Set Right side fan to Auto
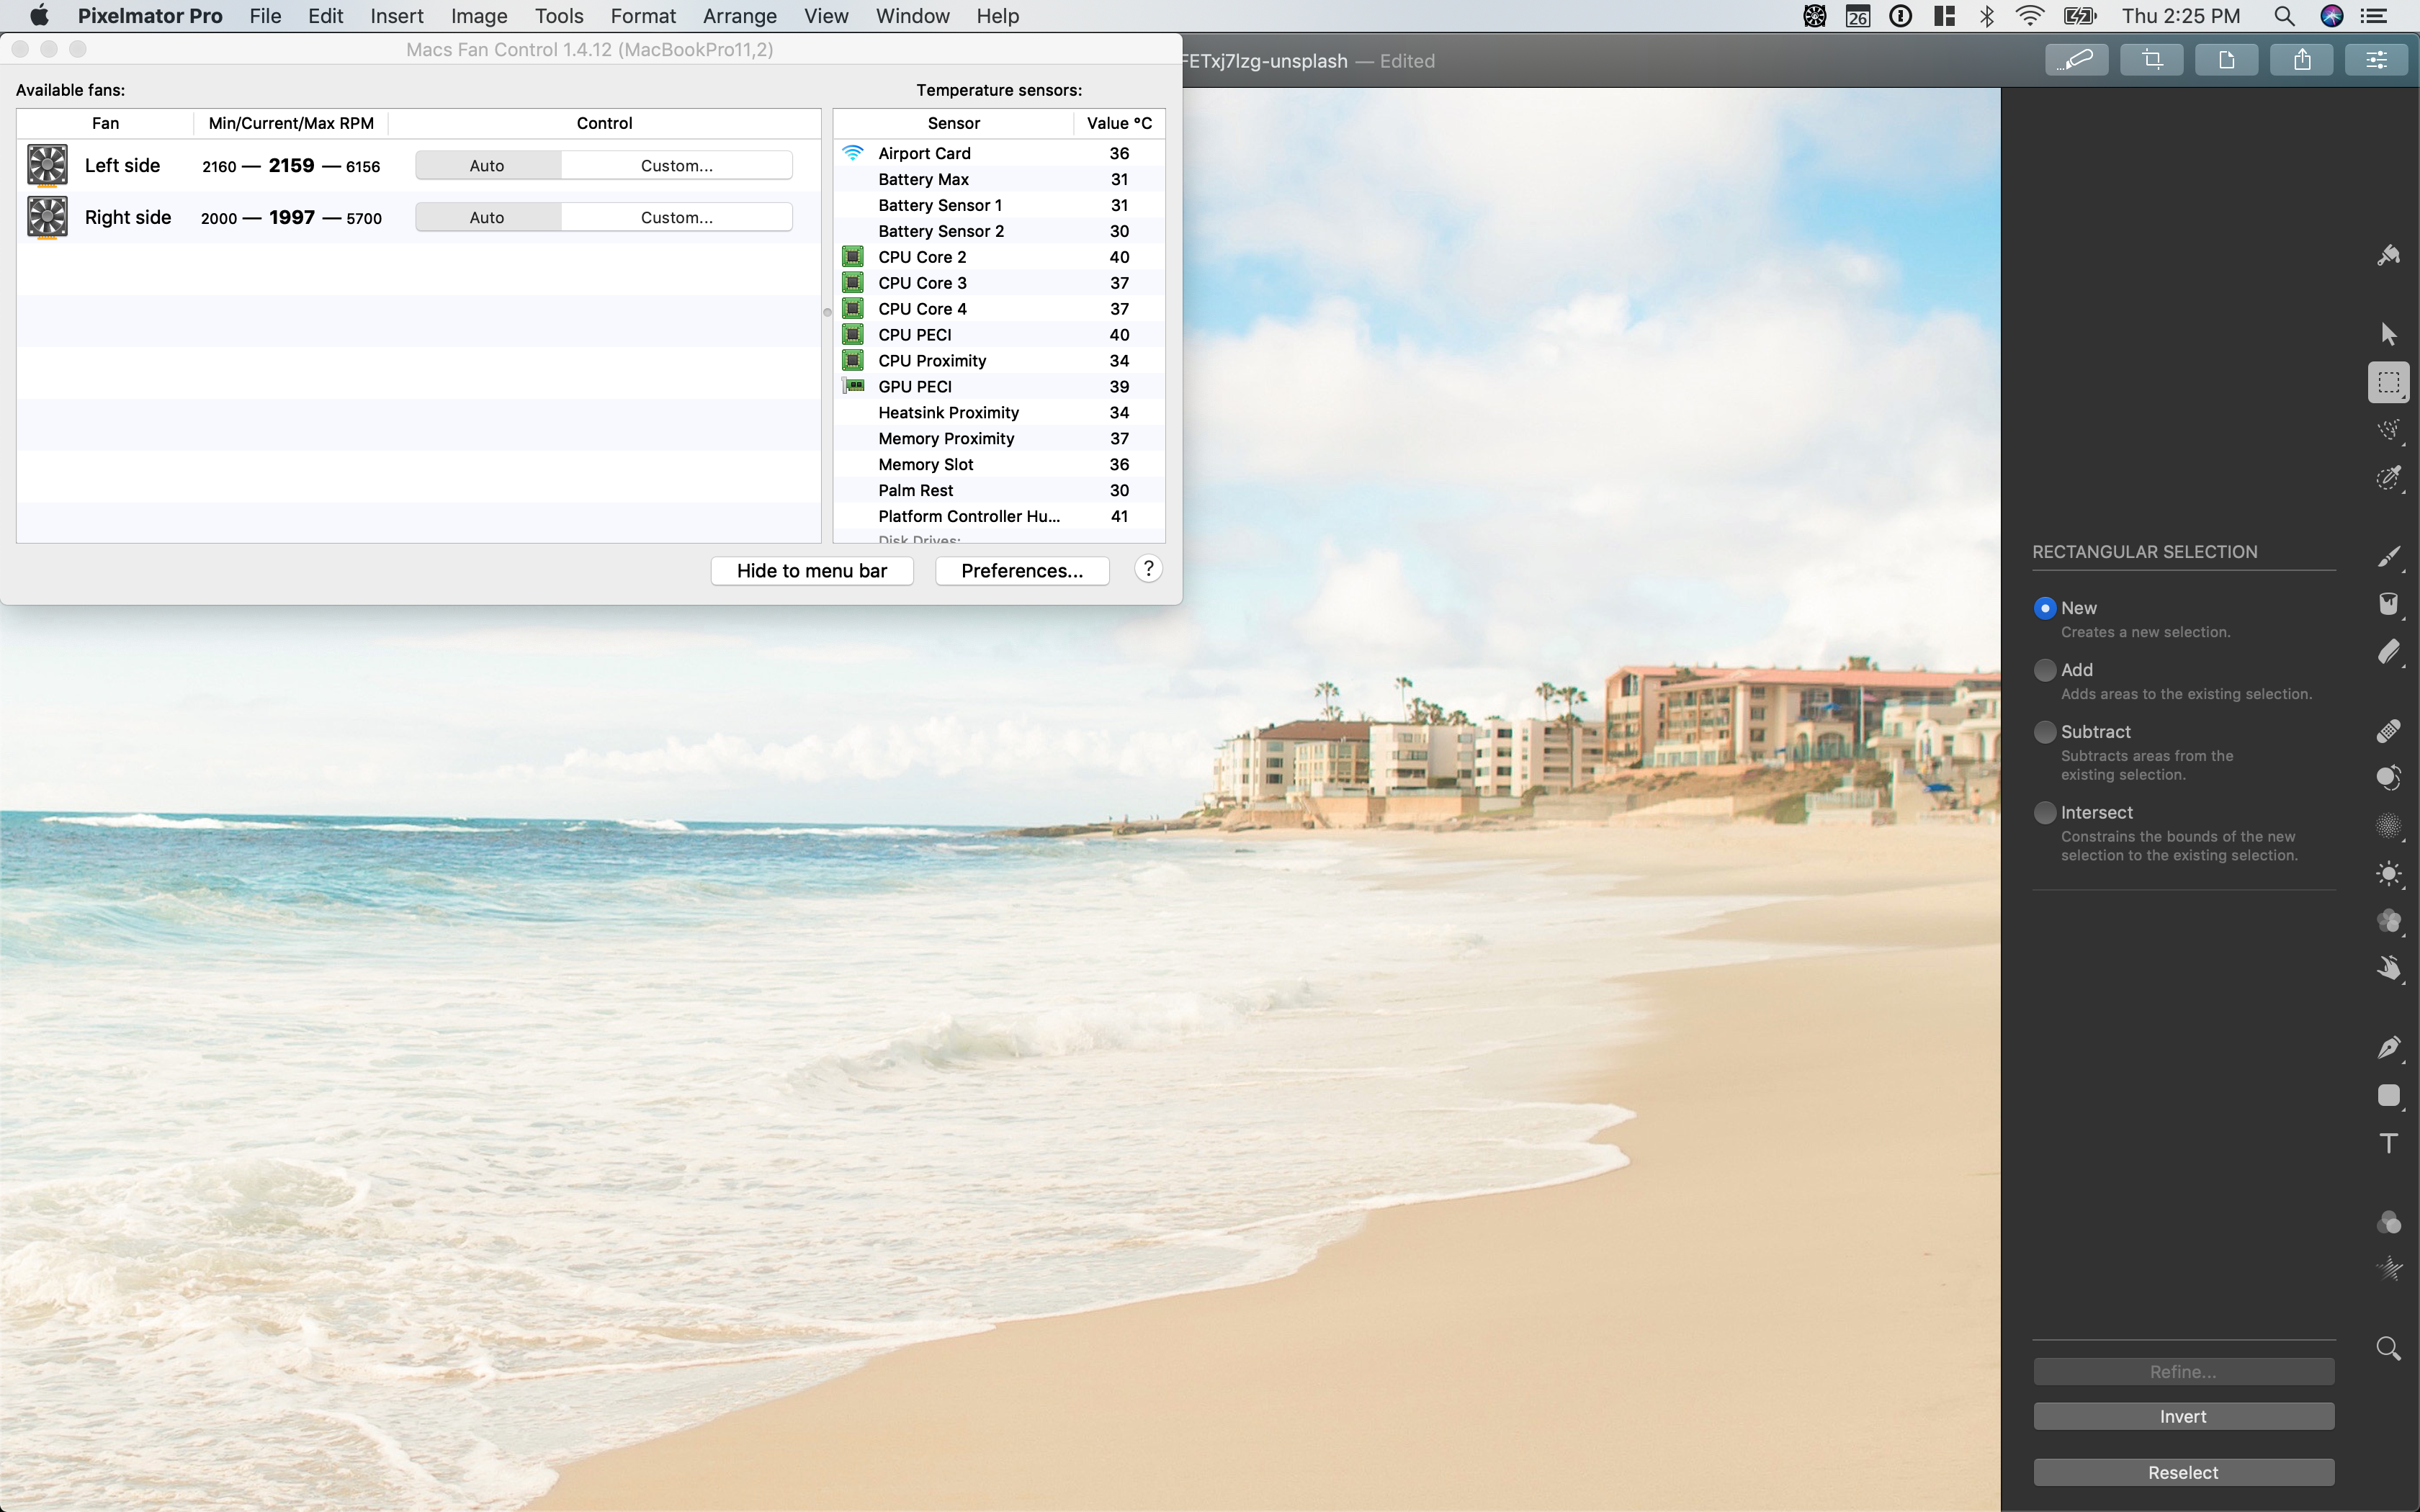The image size is (2420, 1512). (x=488, y=218)
